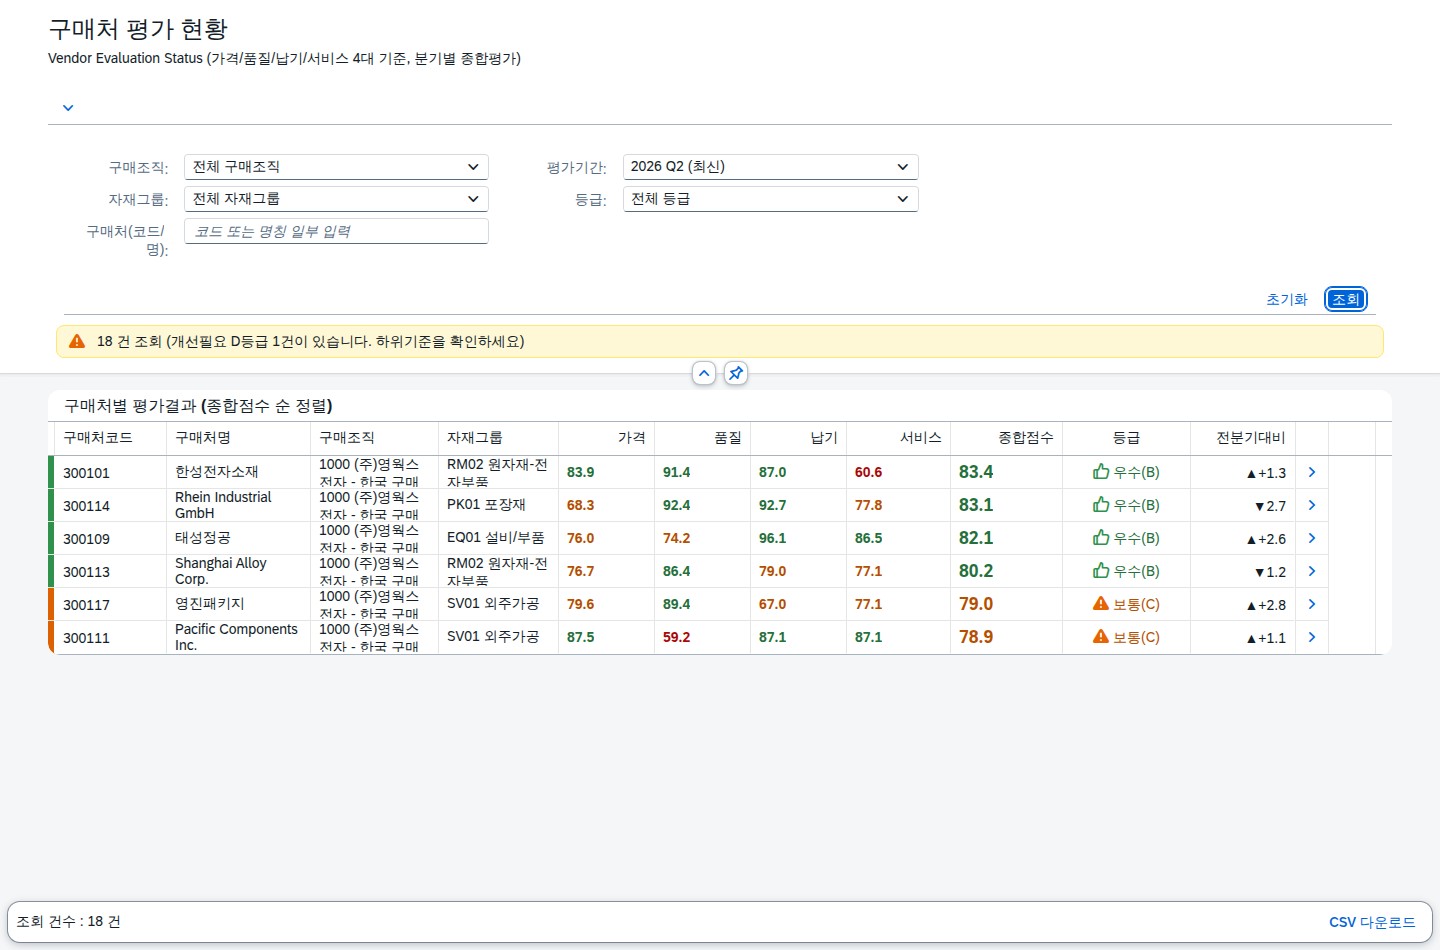The height and width of the screenshot is (950, 1440).
Task: Click material group PK01 포장재
Action: tap(486, 505)
